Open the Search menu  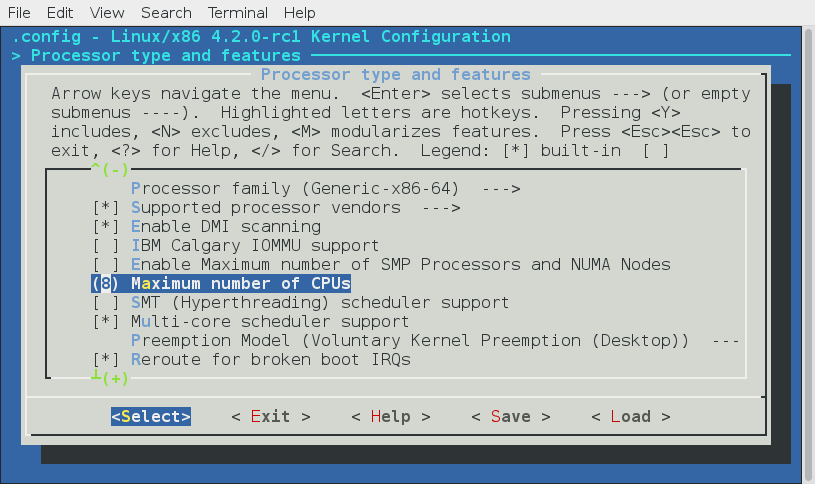pos(166,13)
